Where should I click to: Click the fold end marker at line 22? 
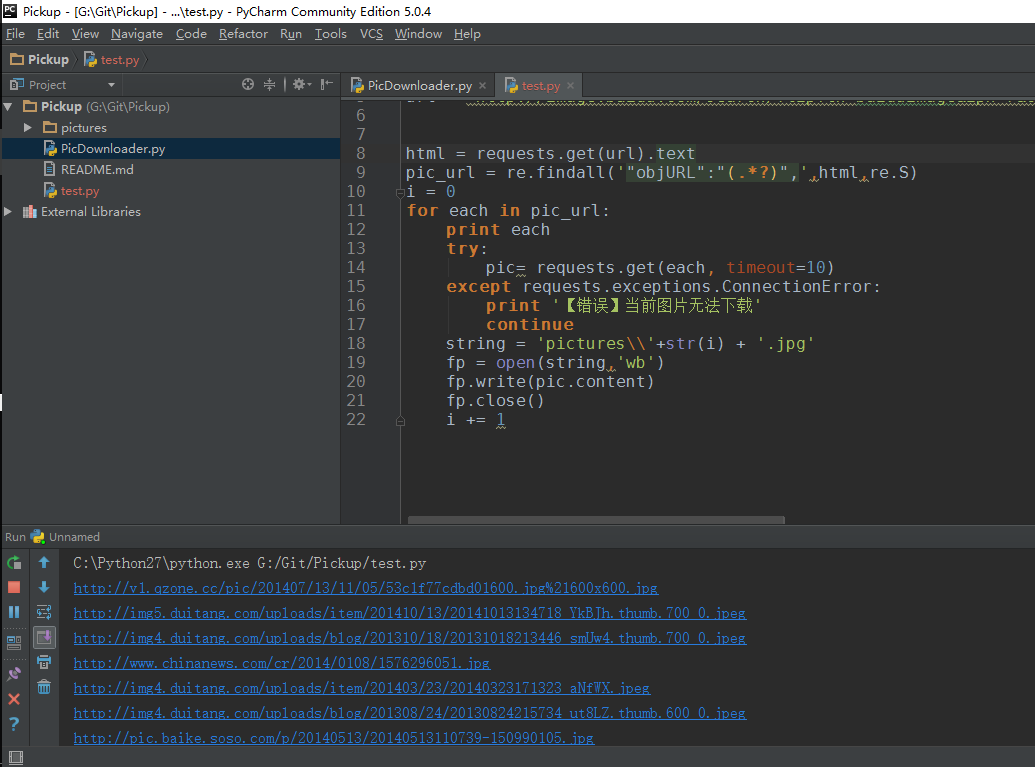pyautogui.click(x=400, y=421)
